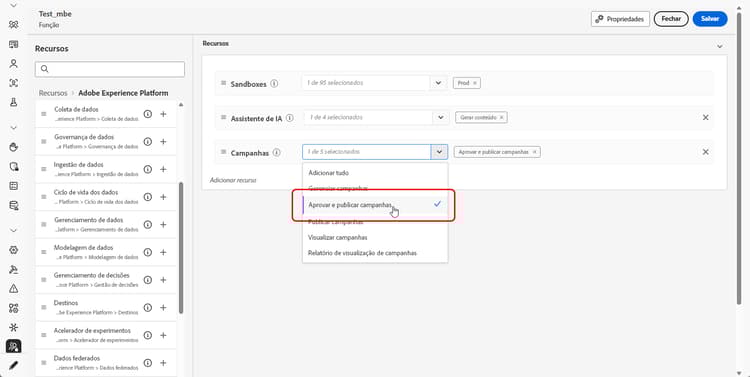Grab the Campanhas row drag handle
The height and width of the screenshot is (377, 750).
[x=223, y=152]
